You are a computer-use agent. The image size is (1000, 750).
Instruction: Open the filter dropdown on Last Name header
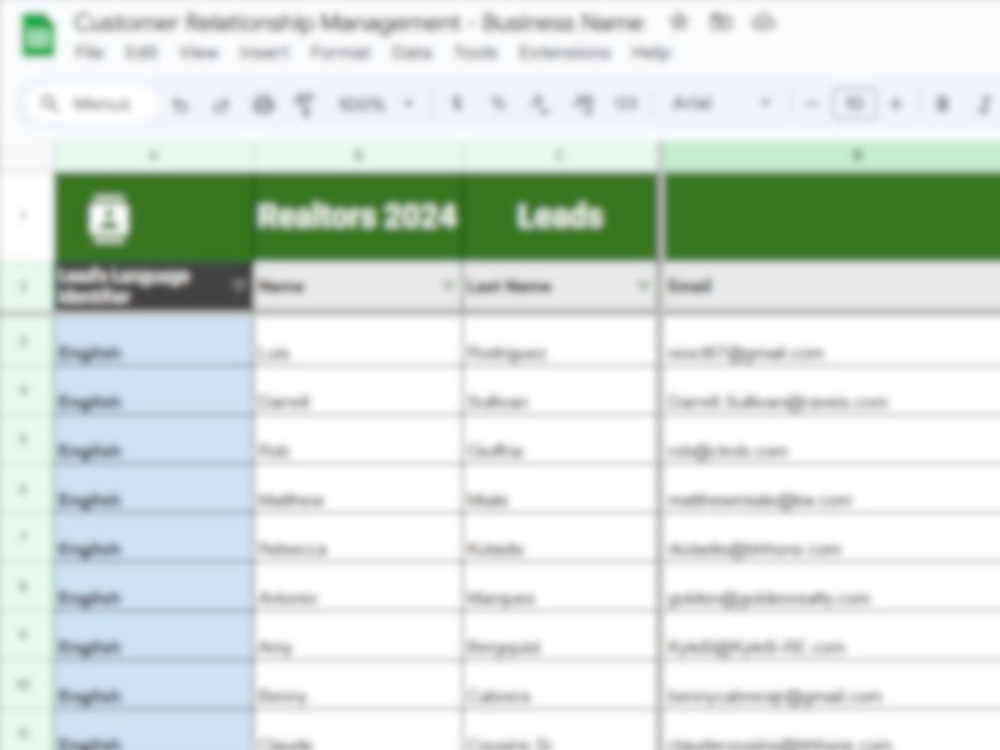[643, 285]
